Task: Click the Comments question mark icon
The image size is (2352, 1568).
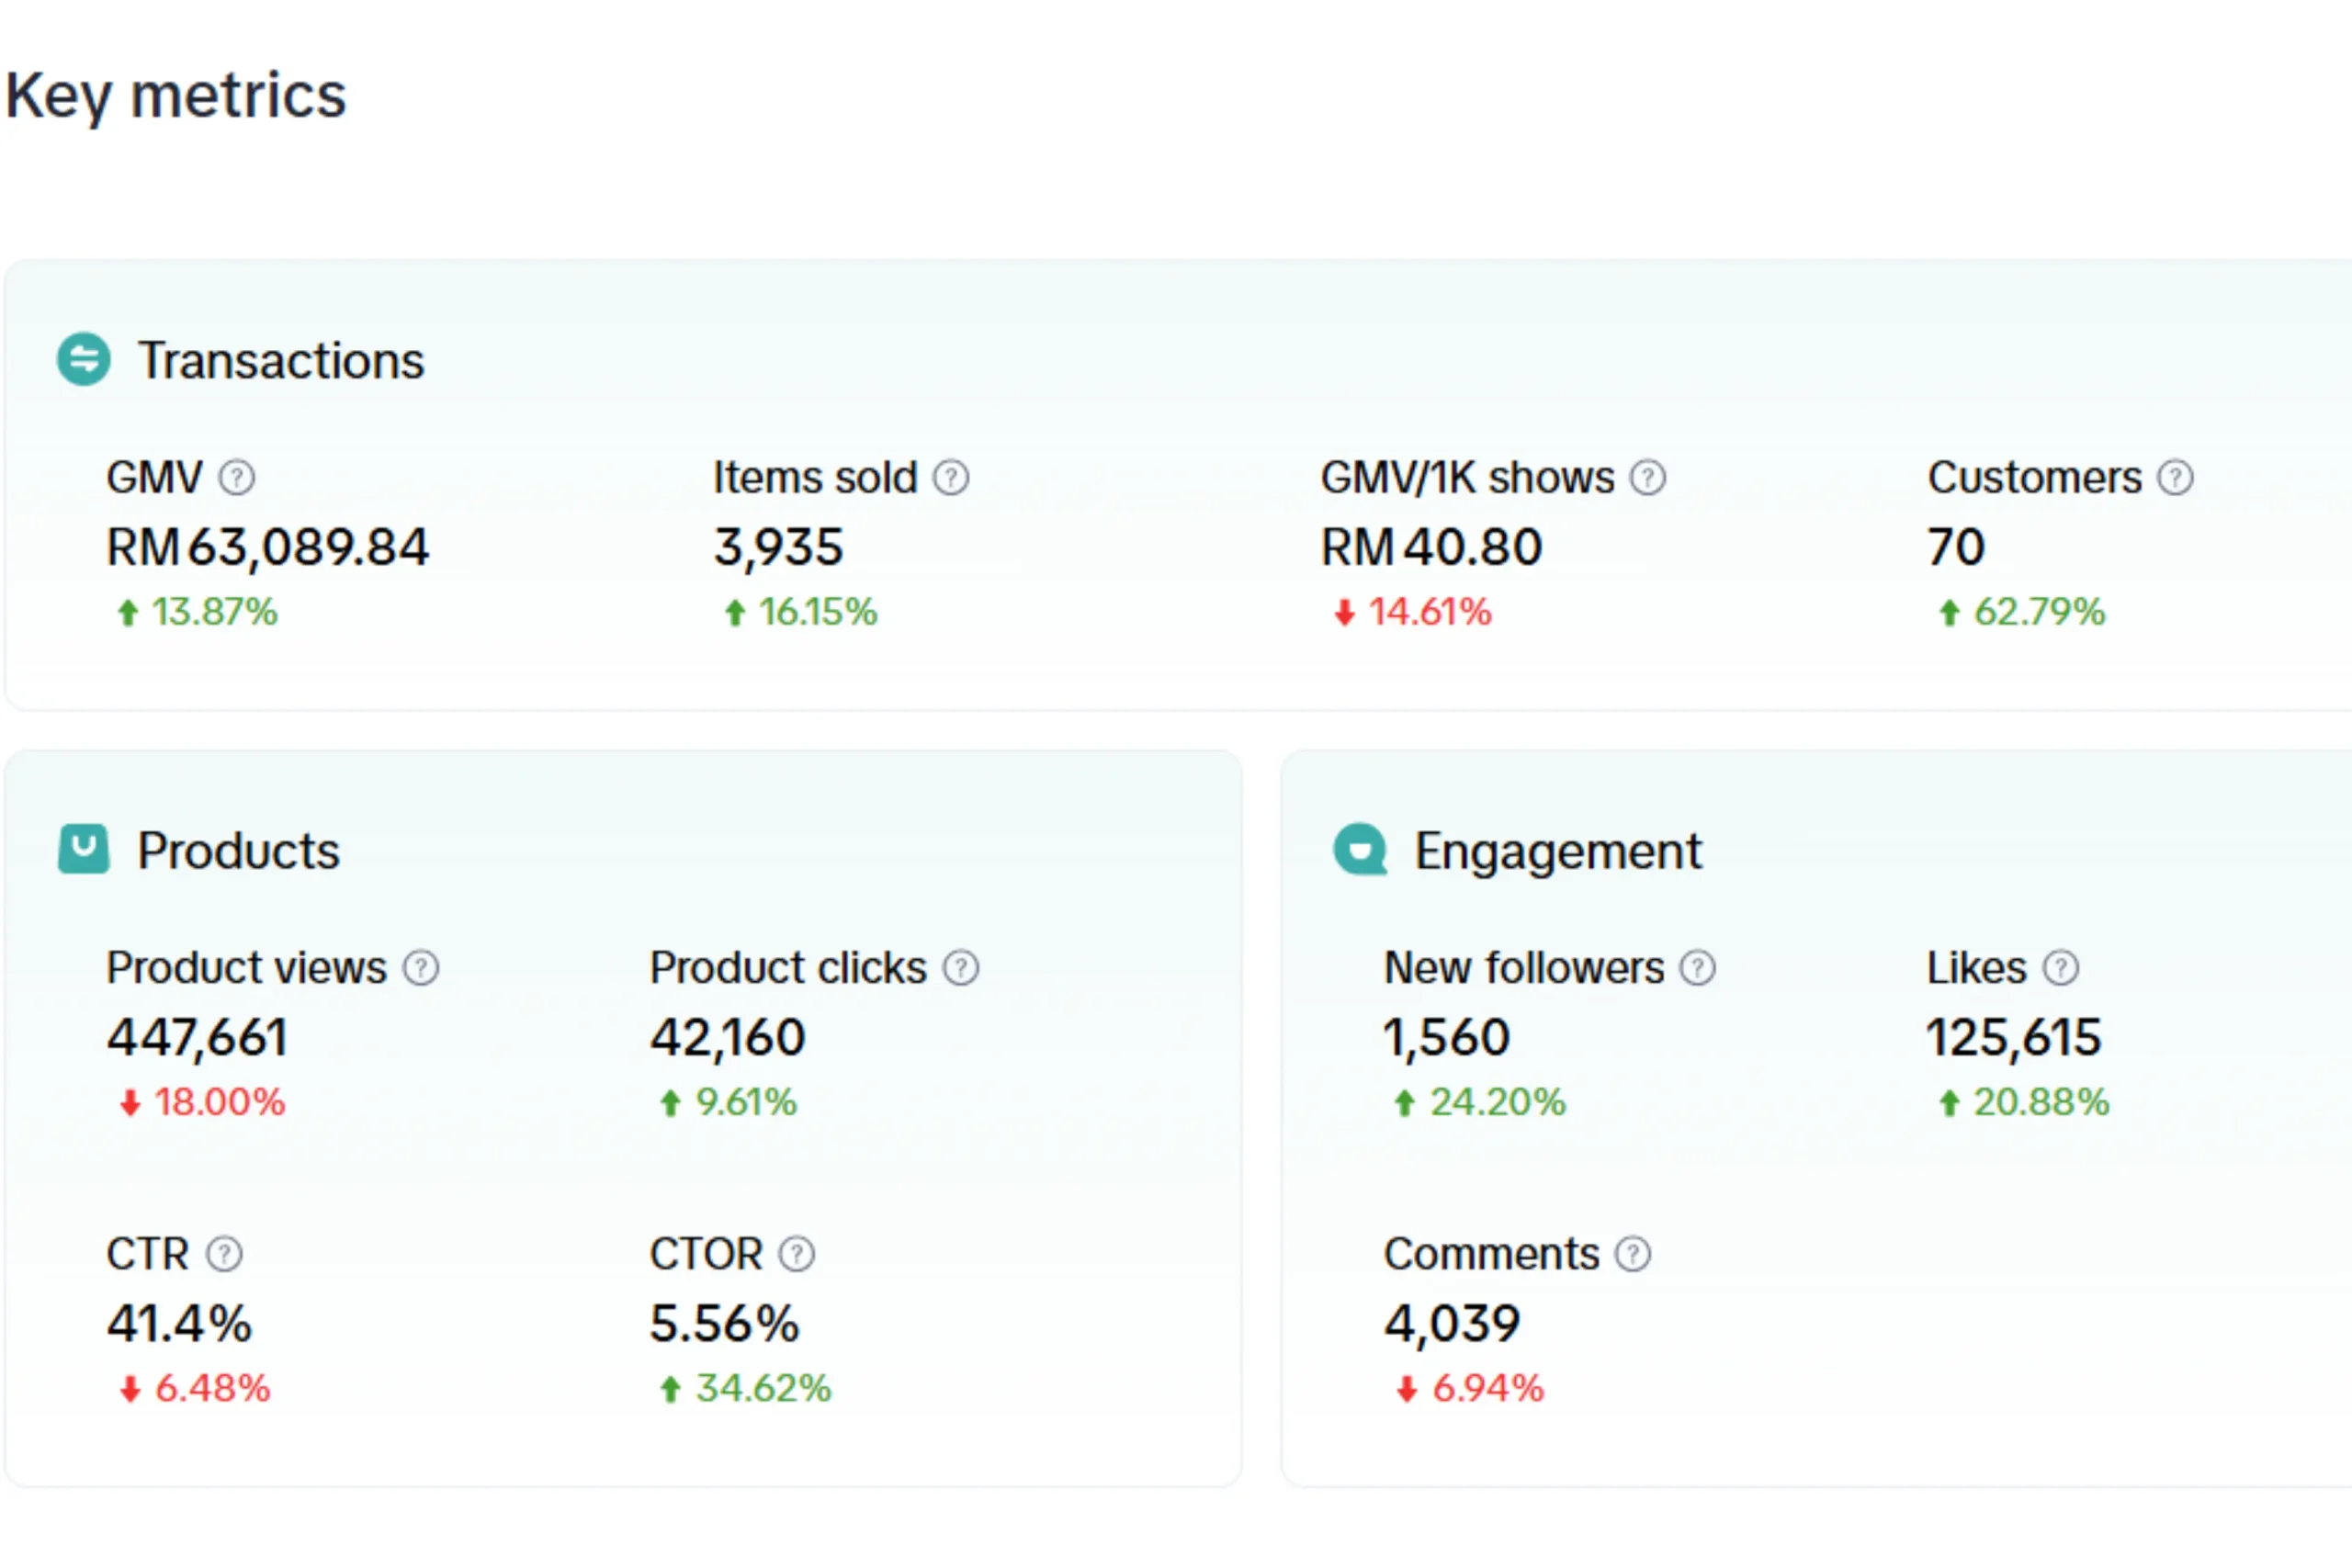Action: pos(1632,1254)
